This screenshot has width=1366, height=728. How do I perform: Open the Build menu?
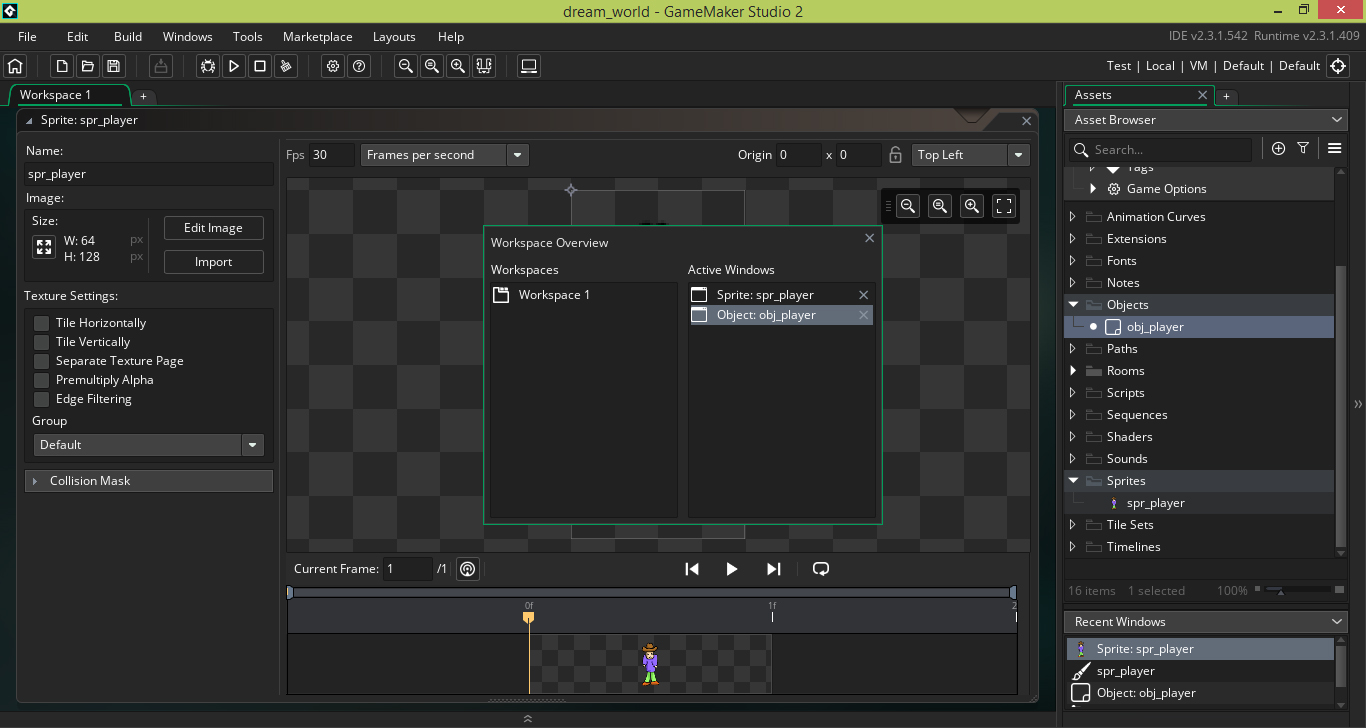128,37
